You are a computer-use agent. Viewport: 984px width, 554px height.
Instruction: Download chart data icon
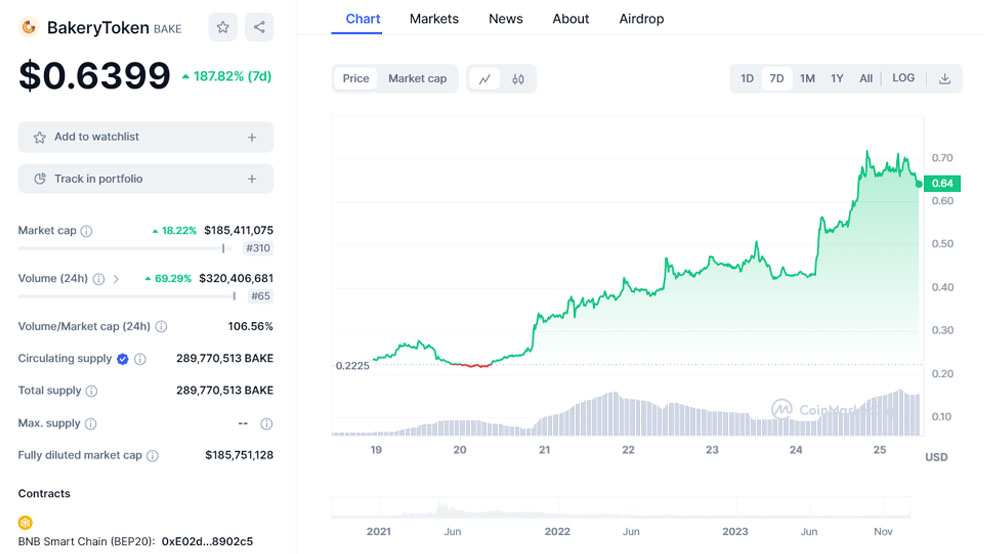[x=944, y=79]
